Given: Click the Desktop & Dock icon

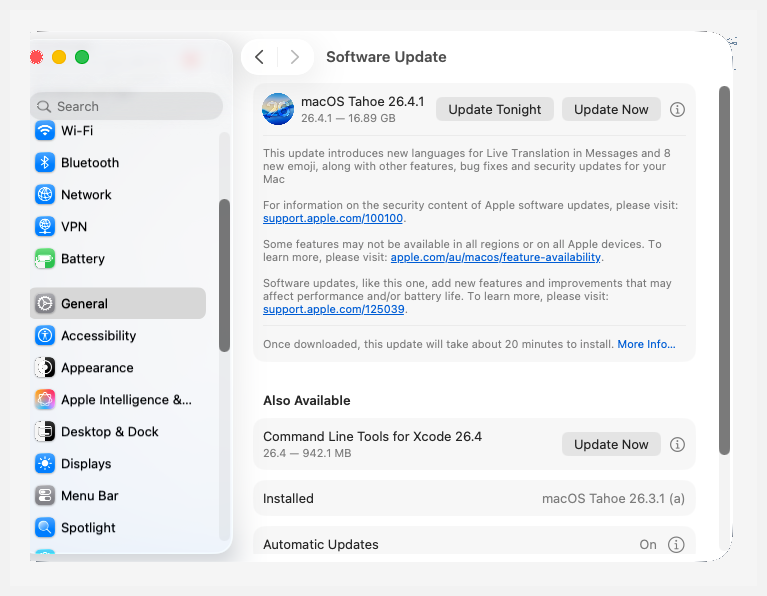Looking at the screenshot, I should [45, 432].
